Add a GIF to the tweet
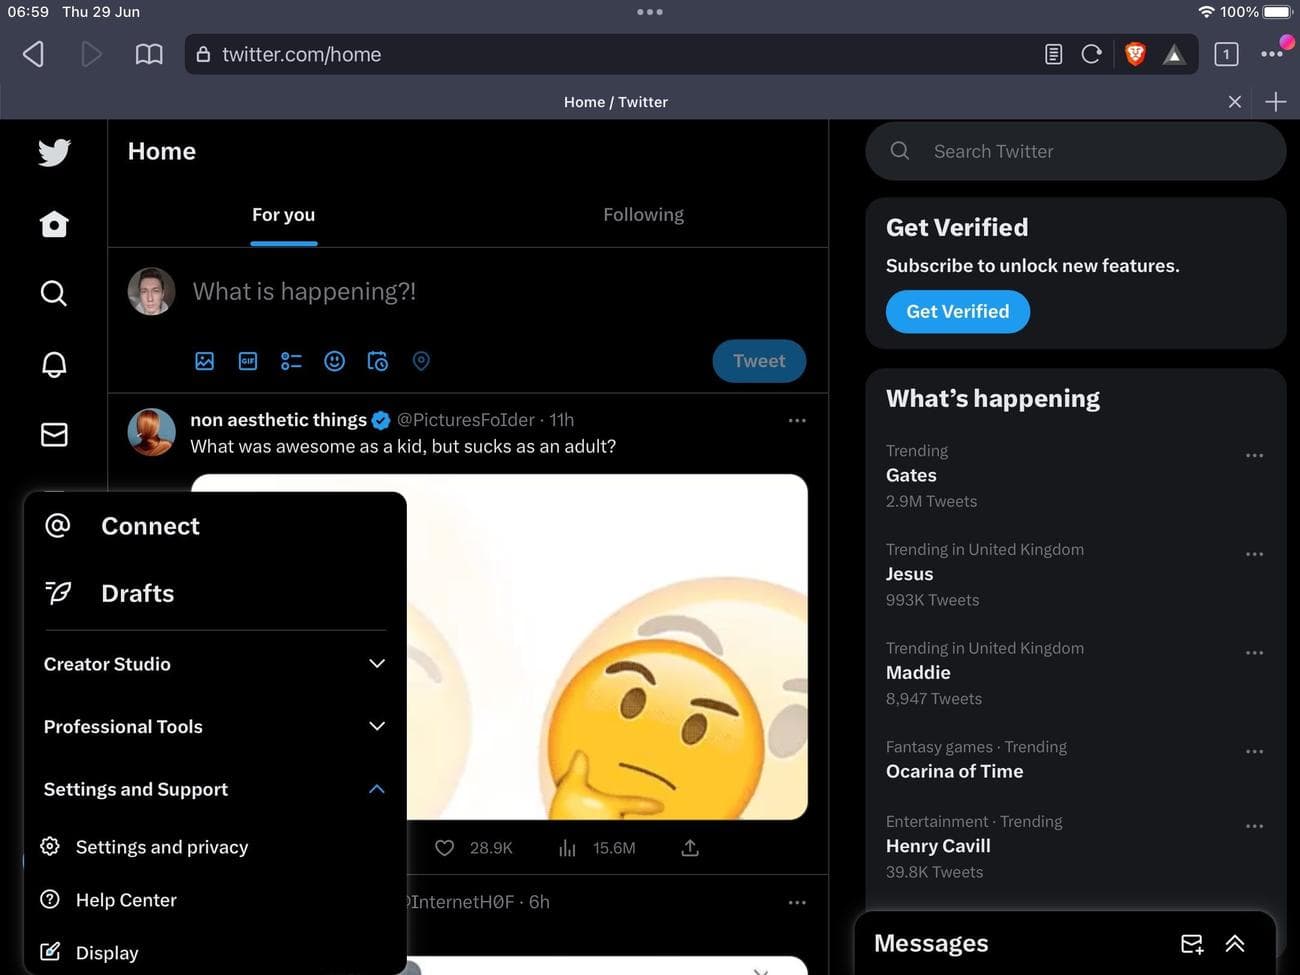This screenshot has height=975, width=1300. [x=248, y=361]
